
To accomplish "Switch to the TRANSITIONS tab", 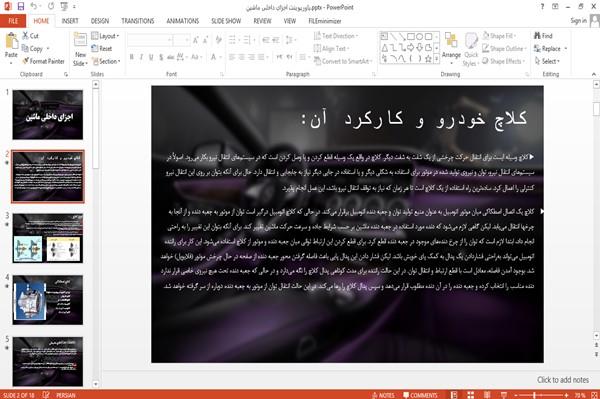I will point(138,21).
